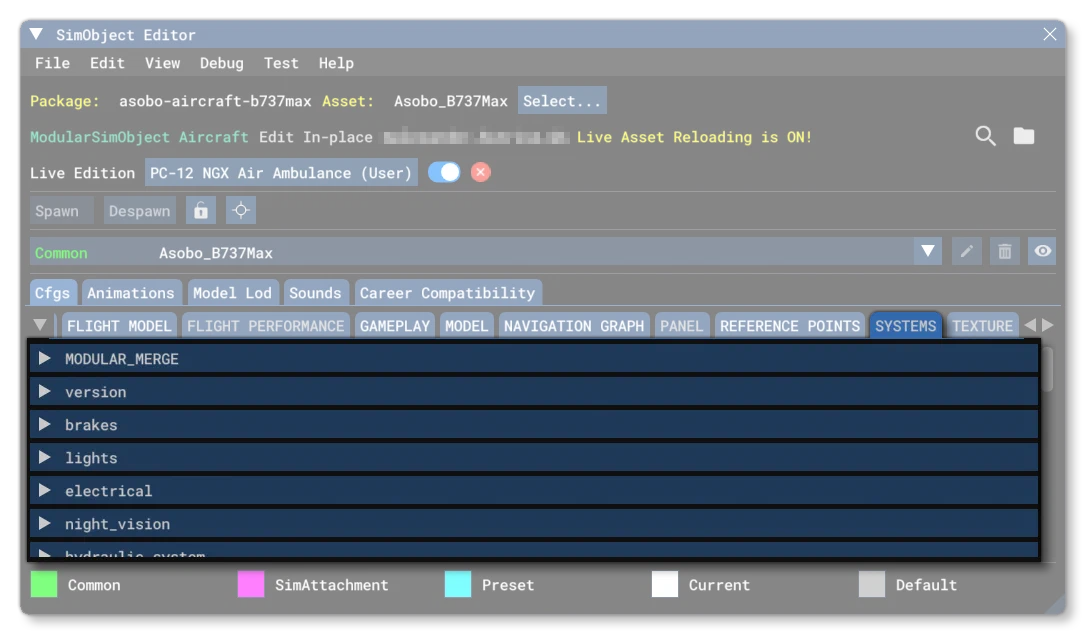Open the Test menu

(x=281, y=63)
